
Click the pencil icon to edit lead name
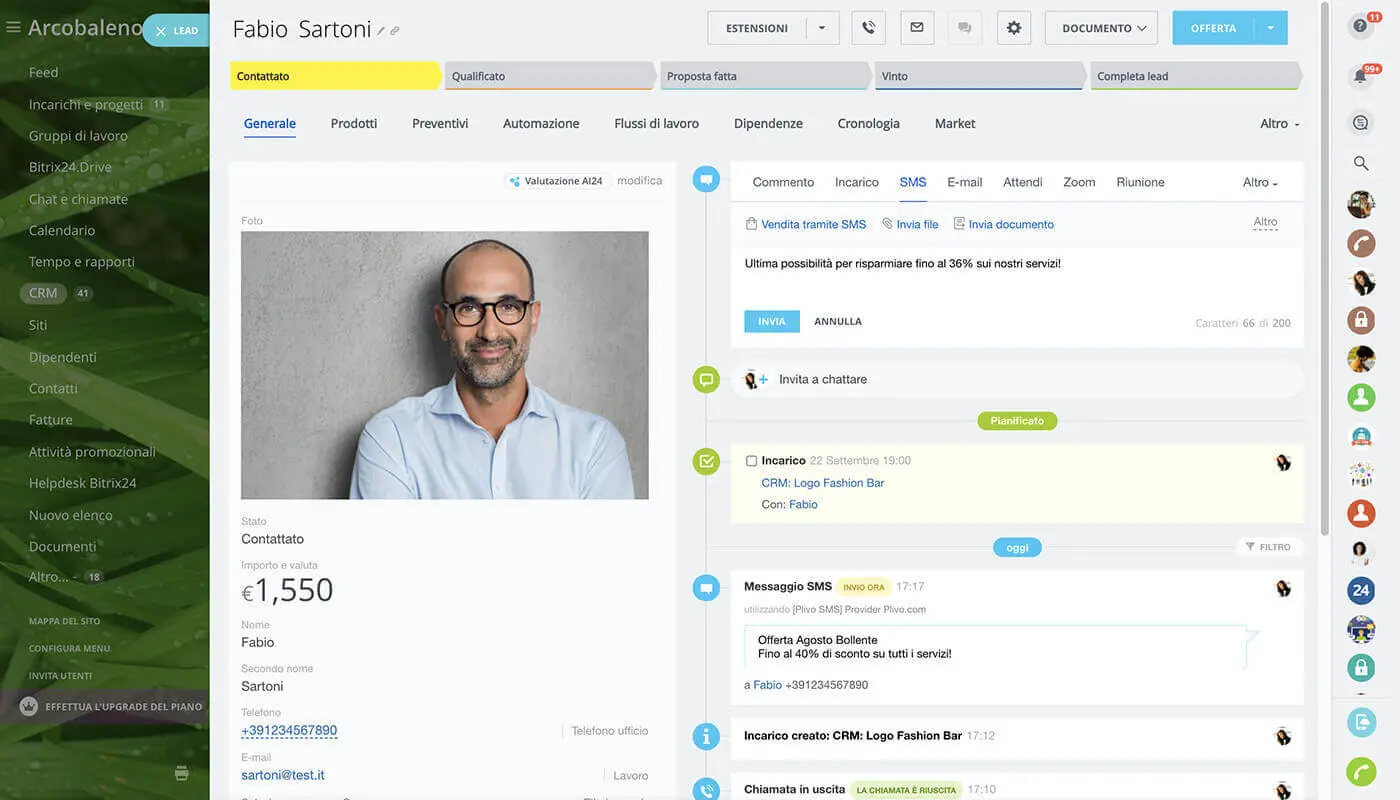coord(381,31)
